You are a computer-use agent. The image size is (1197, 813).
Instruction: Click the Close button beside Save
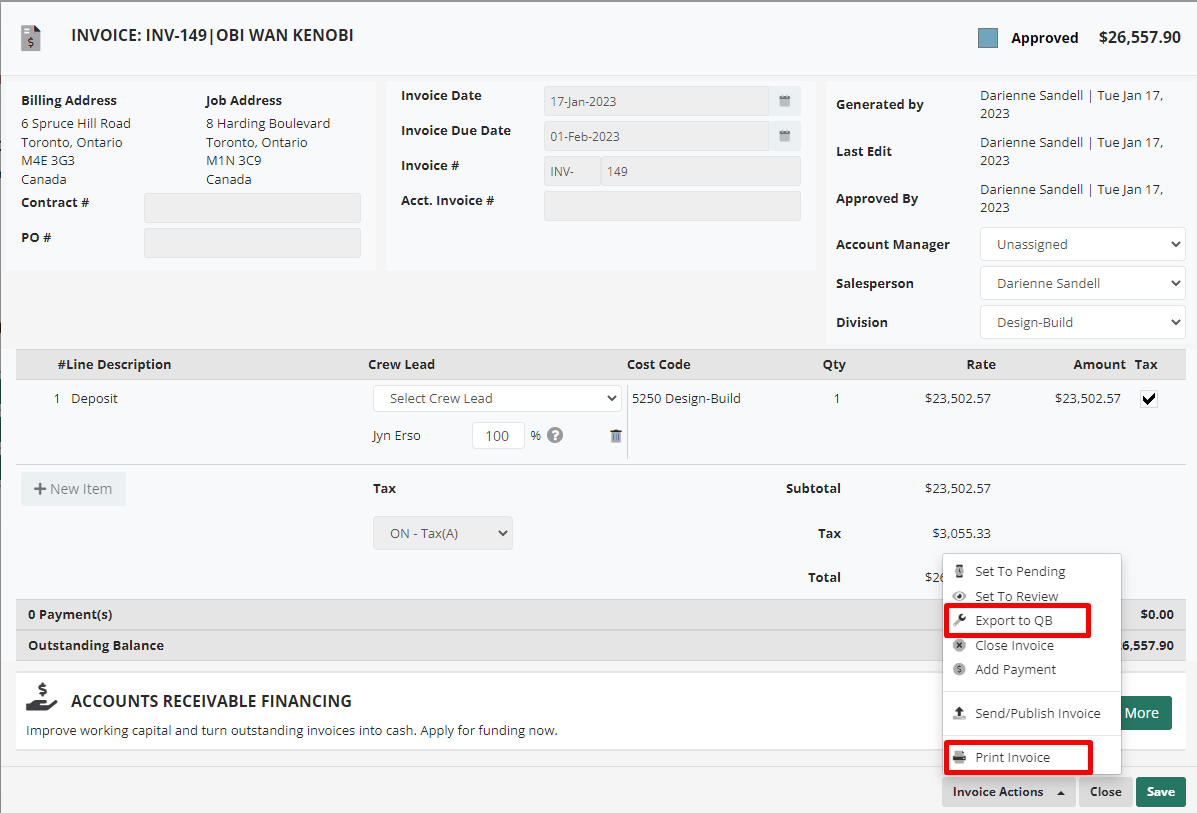coord(1105,792)
